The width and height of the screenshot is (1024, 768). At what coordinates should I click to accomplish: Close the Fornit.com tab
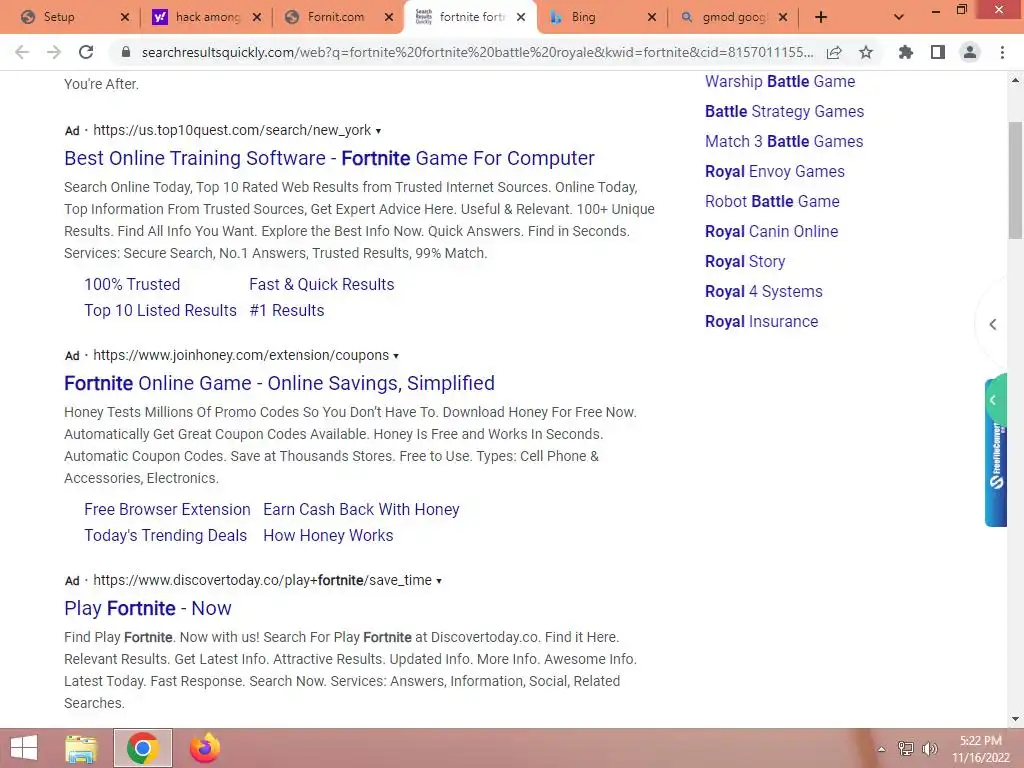click(x=389, y=18)
